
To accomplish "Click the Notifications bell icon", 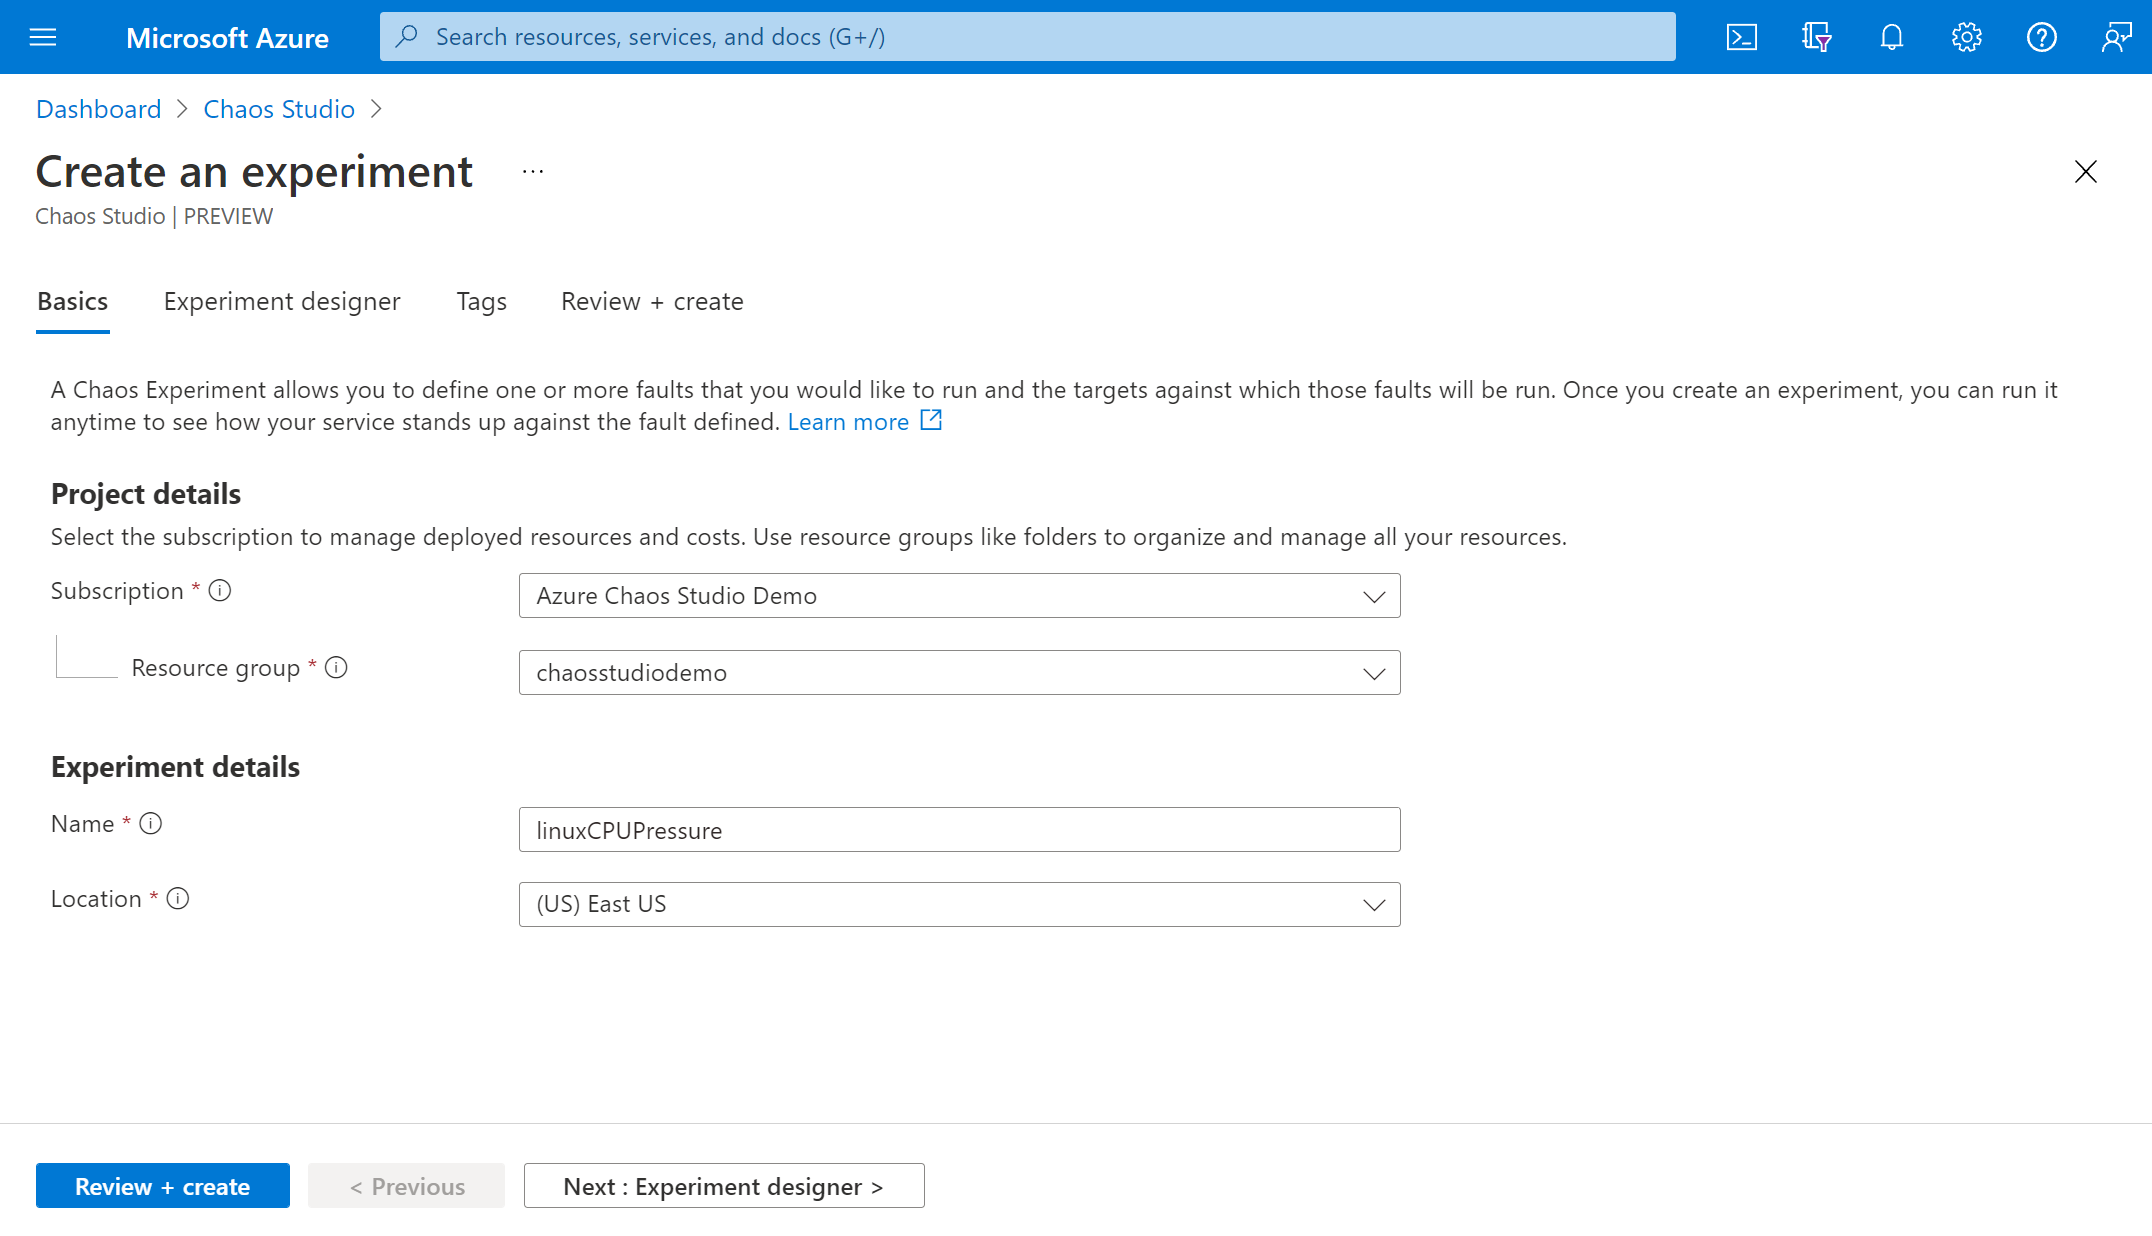I will (1892, 37).
